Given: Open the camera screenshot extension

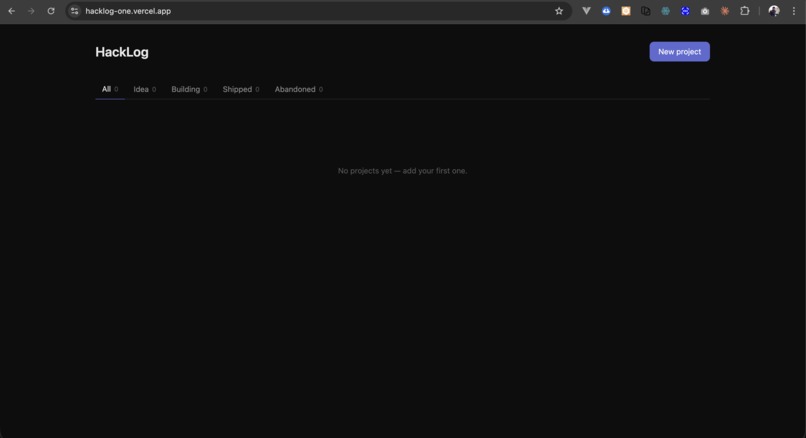Looking at the screenshot, I should coord(705,11).
